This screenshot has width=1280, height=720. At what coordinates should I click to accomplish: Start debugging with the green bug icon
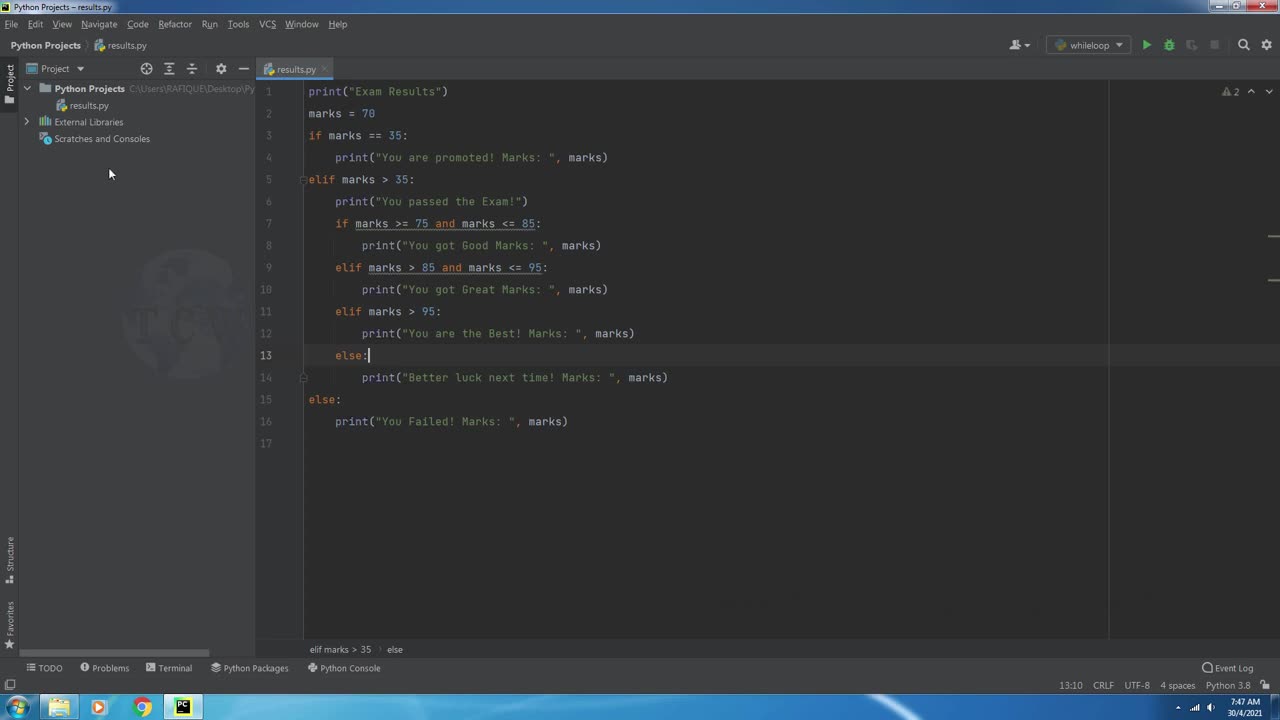coord(1169,45)
